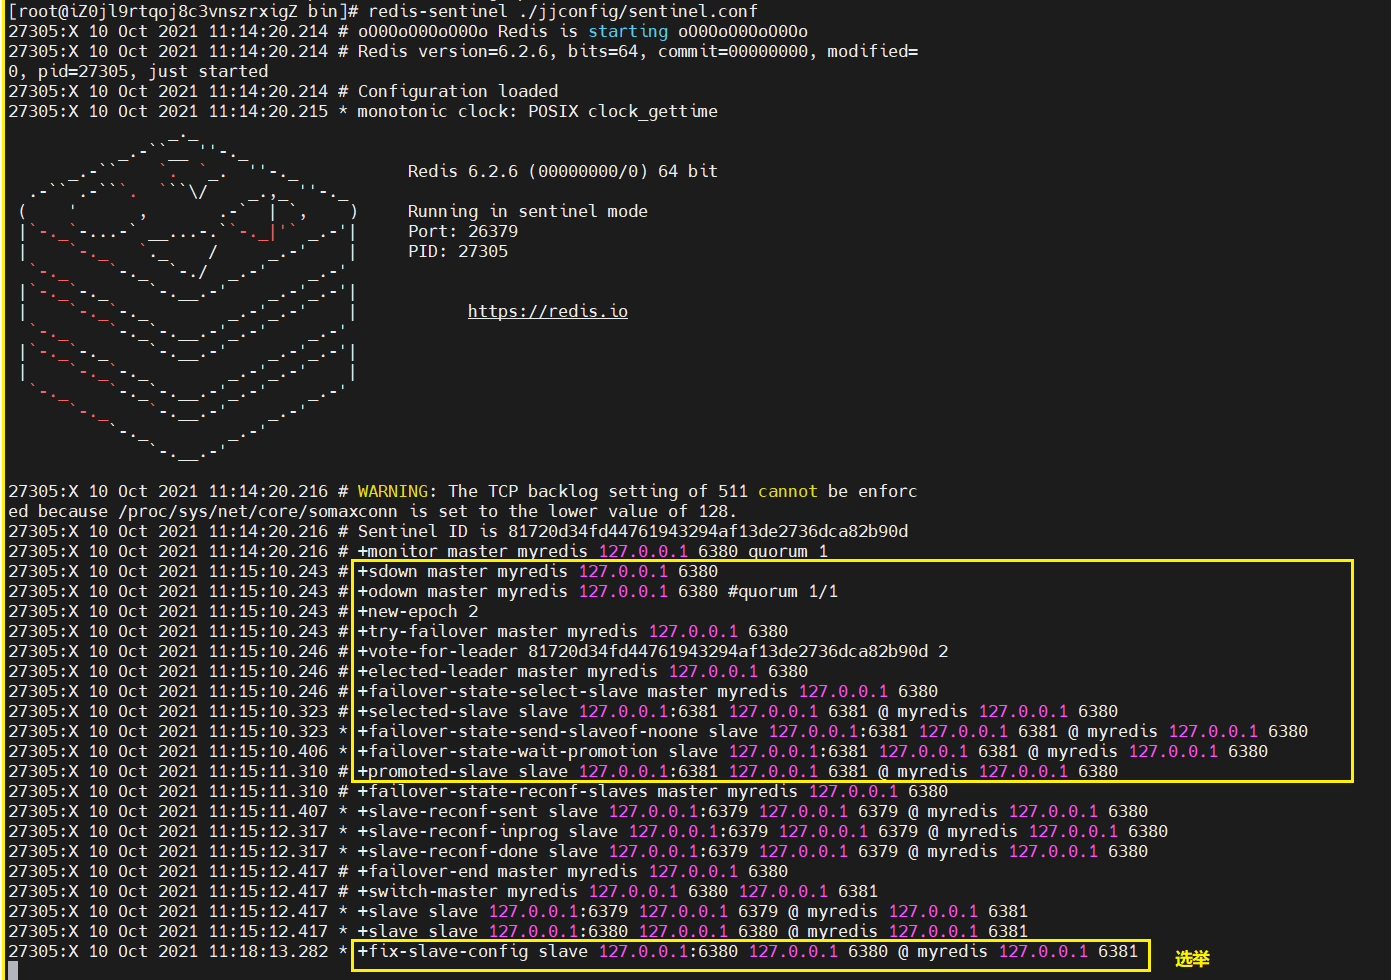This screenshot has height=980, width=1391.
Task: Click the cyan 'starting' word
Action: coord(628,31)
